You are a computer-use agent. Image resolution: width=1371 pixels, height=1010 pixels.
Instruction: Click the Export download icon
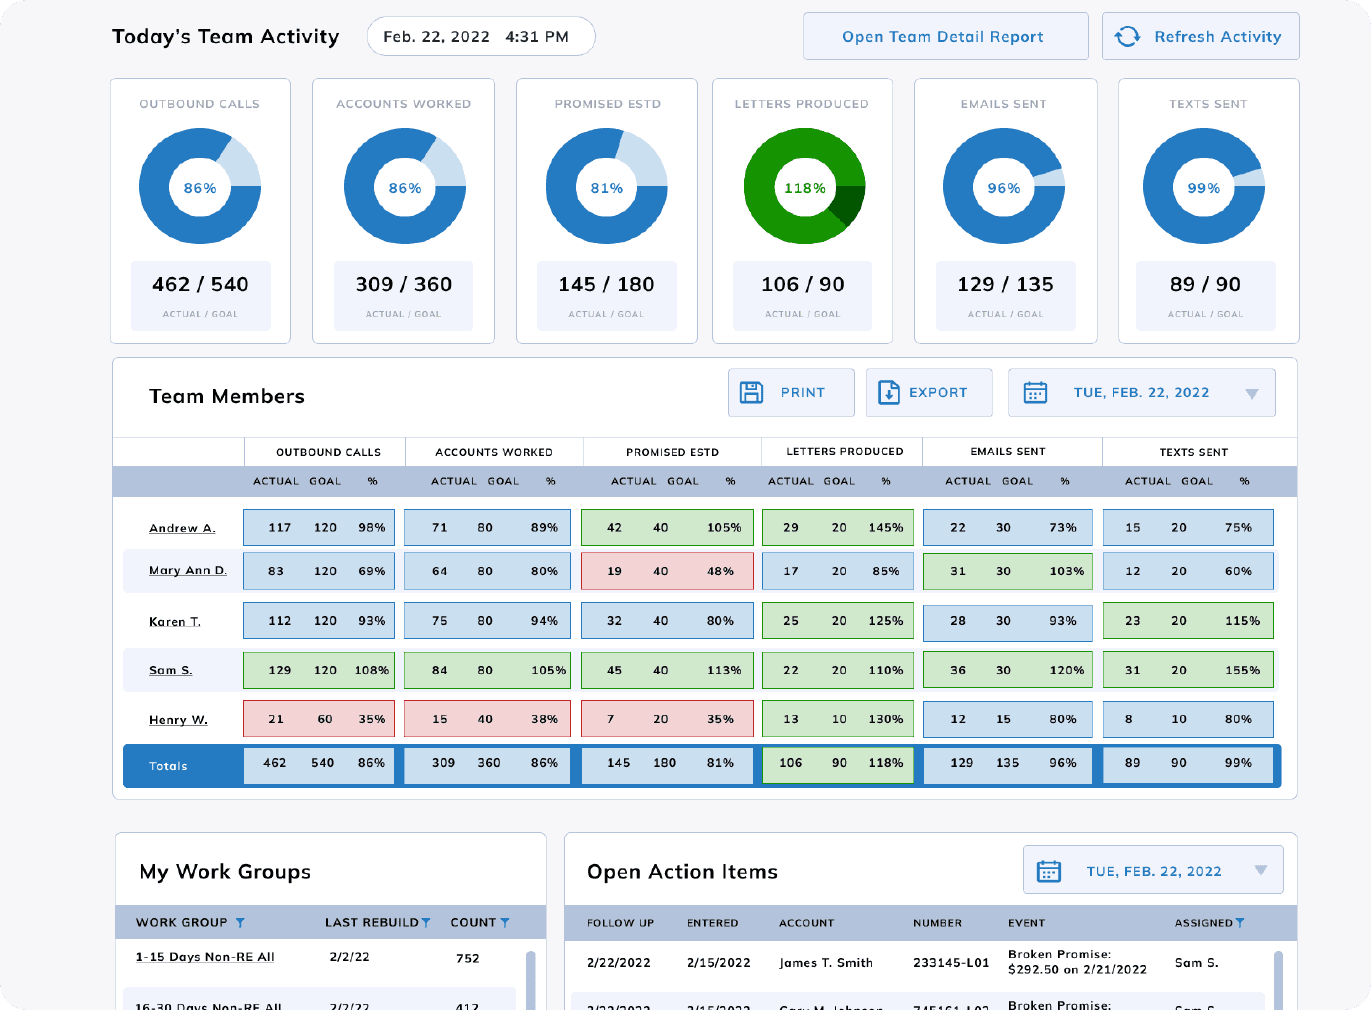point(889,392)
